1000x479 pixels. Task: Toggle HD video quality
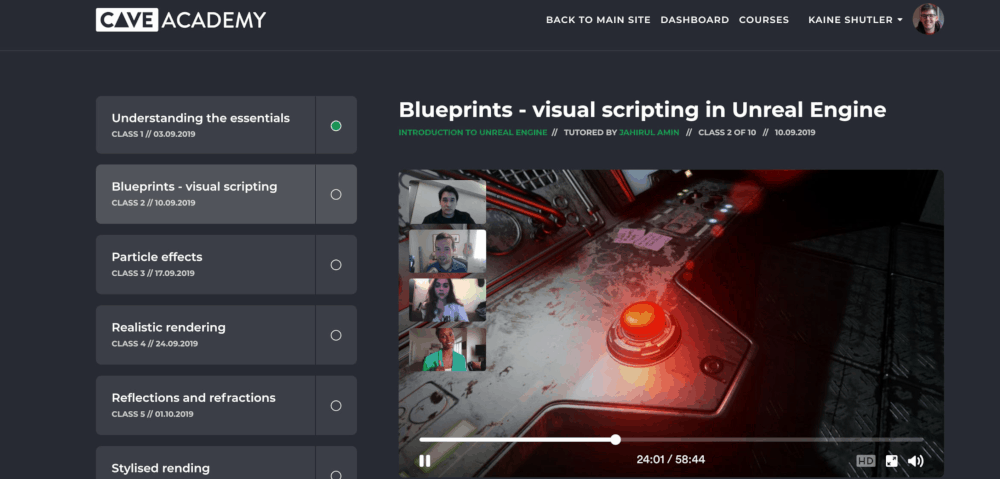(x=865, y=461)
